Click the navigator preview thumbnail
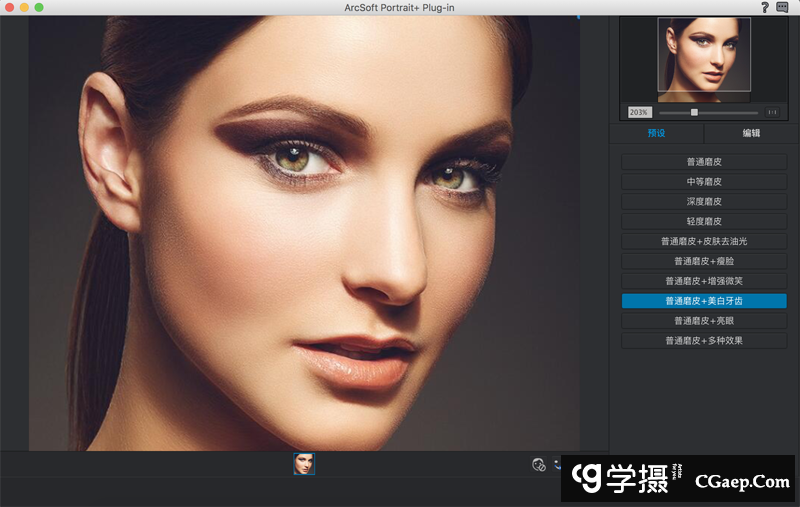This screenshot has height=507, width=800. [703, 59]
